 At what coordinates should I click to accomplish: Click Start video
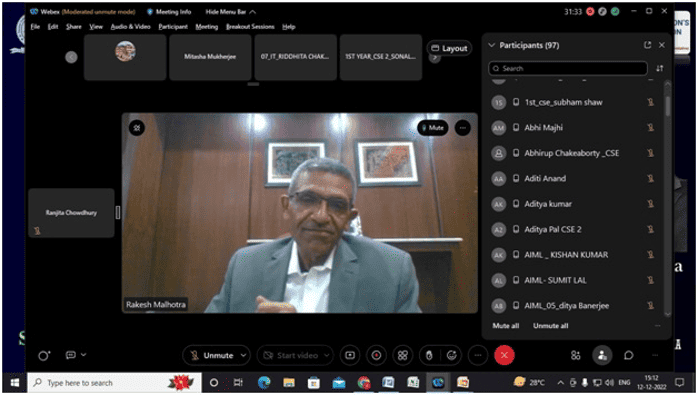click(x=291, y=356)
